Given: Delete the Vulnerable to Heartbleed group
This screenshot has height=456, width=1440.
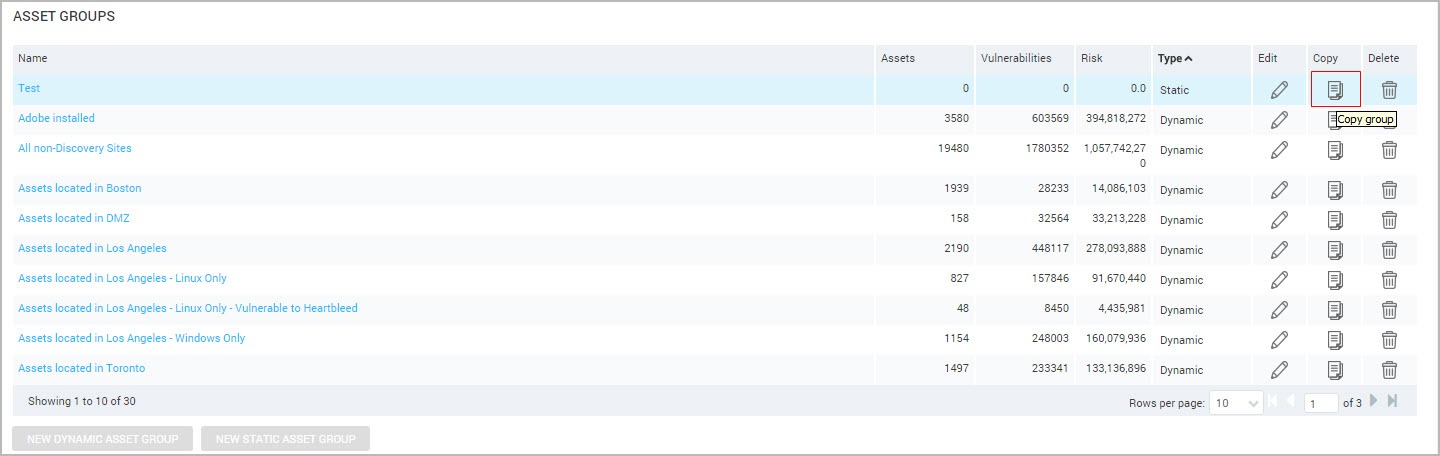Looking at the screenshot, I should [x=1389, y=310].
